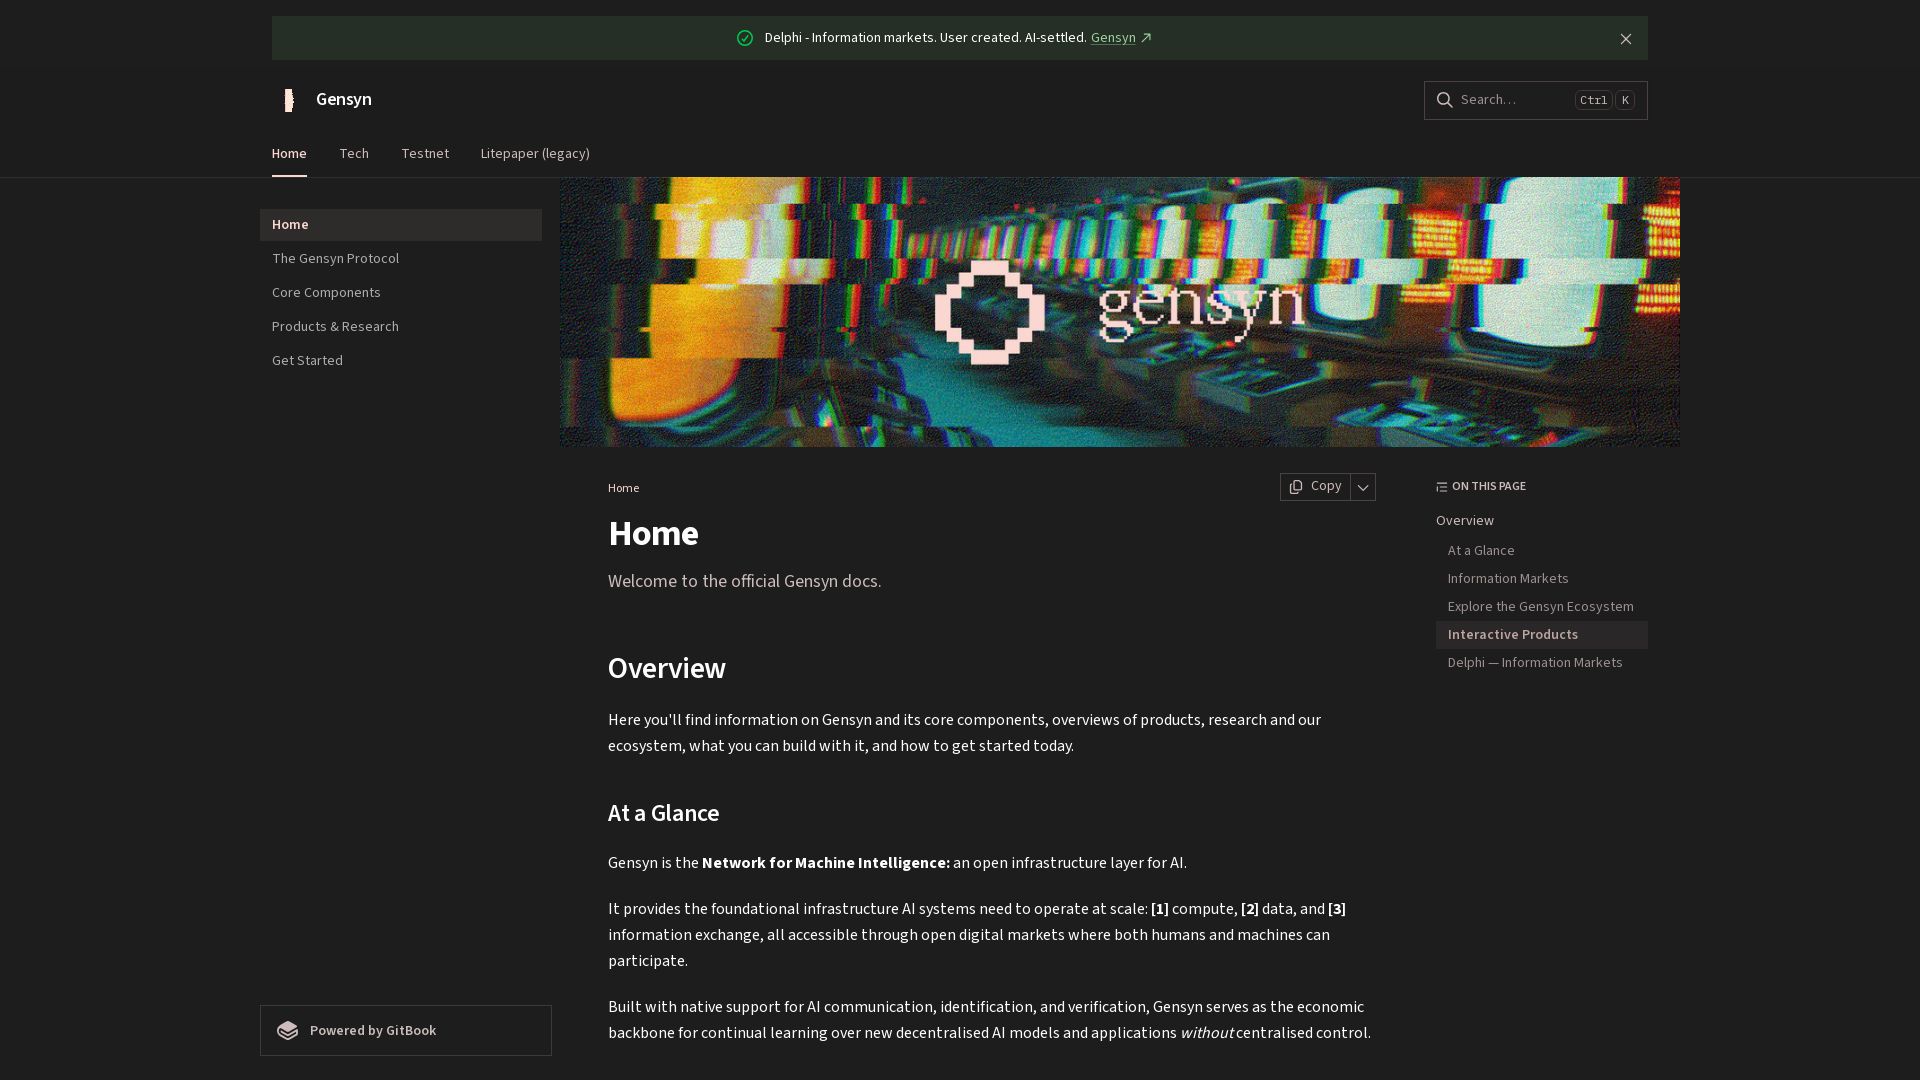Screen dimensions: 1920x1080
Task: Dismiss the Delphi announcement banner
Action: [1626, 39]
